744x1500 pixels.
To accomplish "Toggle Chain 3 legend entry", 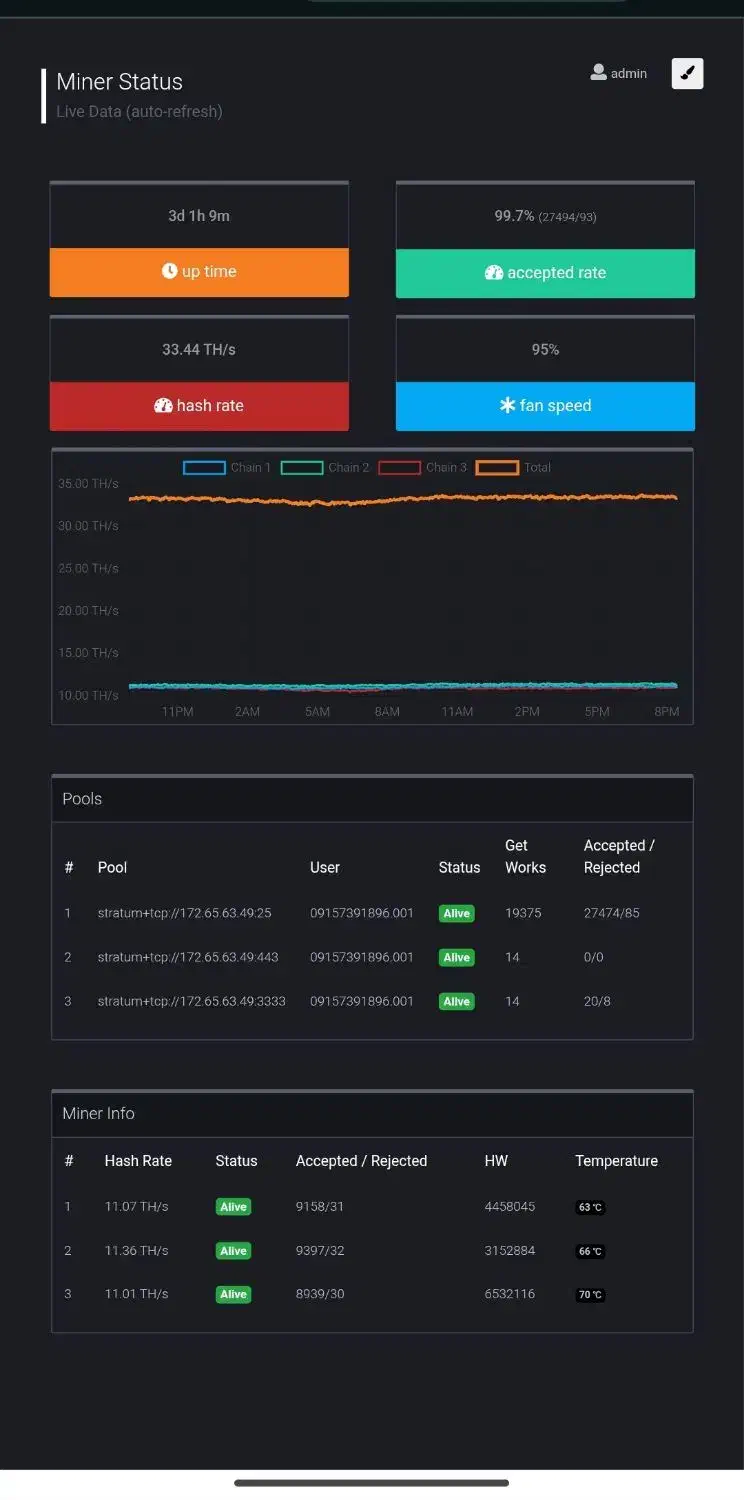I will pos(399,467).
